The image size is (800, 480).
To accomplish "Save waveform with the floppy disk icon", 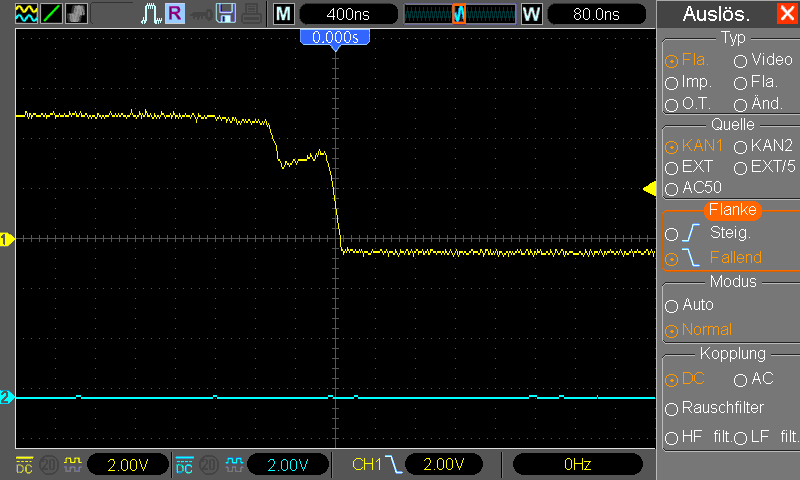I will click(226, 13).
